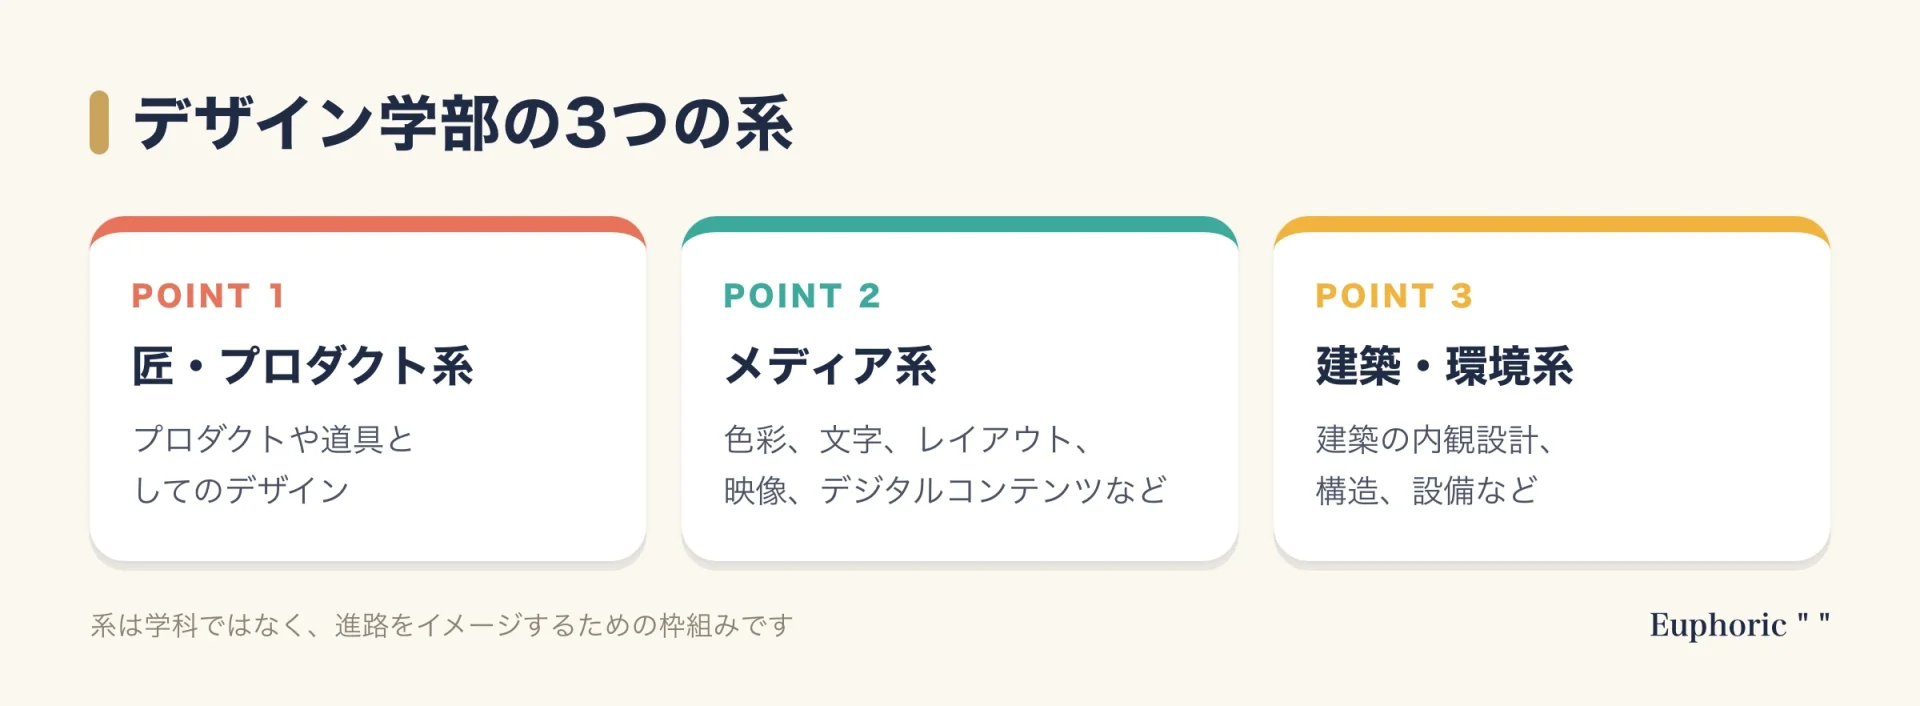This screenshot has width=1920, height=706.
Task: Click the quotation marks after Euphoric
Action: pos(1814,620)
